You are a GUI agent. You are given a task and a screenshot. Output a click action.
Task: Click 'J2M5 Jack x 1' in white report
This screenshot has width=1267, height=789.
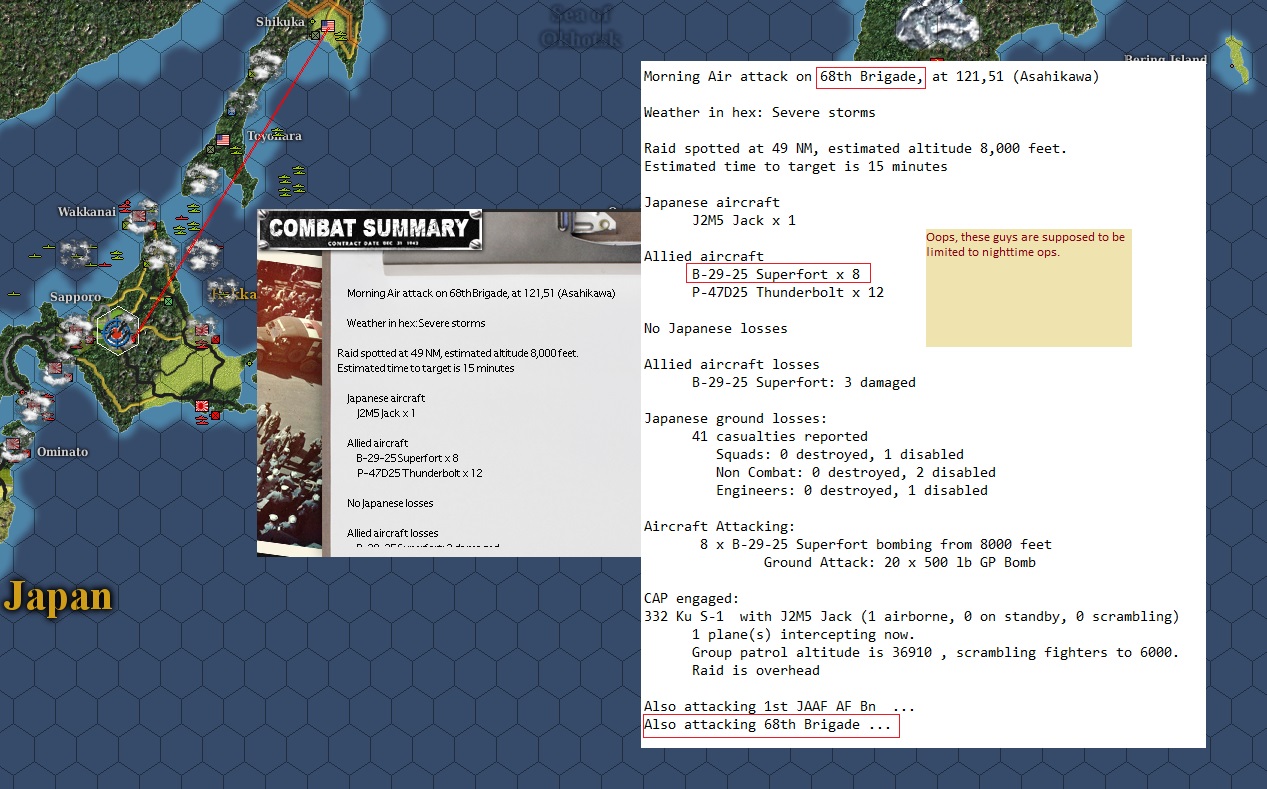tap(744, 220)
